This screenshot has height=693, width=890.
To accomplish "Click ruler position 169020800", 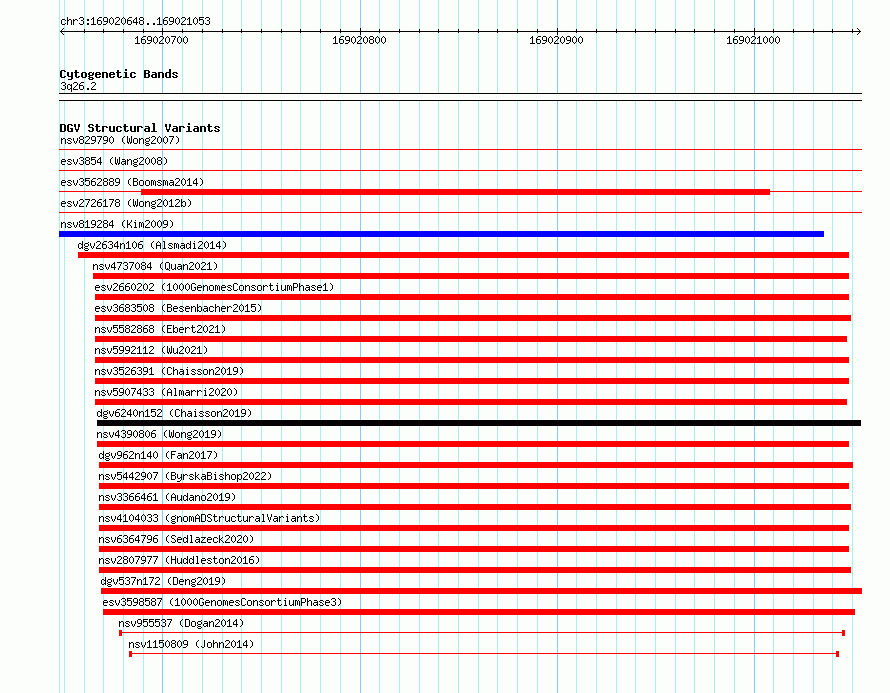I will coord(359,40).
